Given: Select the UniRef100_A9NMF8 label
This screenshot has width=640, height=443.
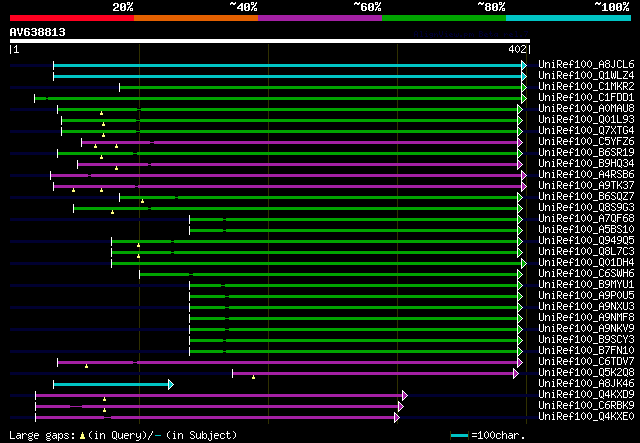Looking at the screenshot, I should (x=586, y=318).
